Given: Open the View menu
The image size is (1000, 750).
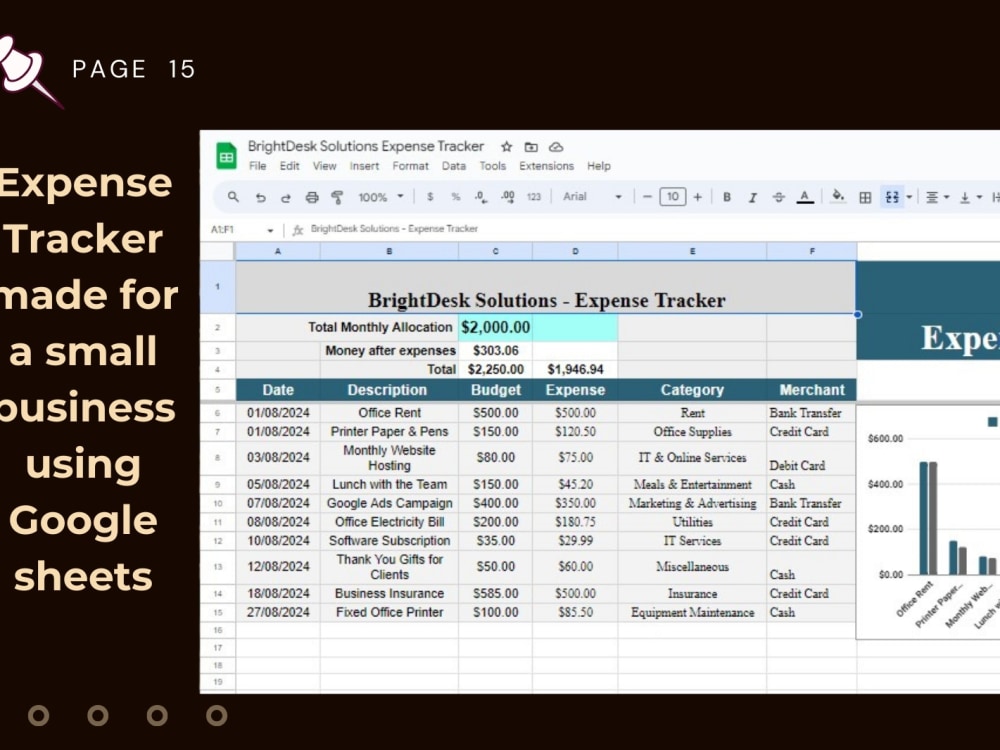Looking at the screenshot, I should 324,166.
